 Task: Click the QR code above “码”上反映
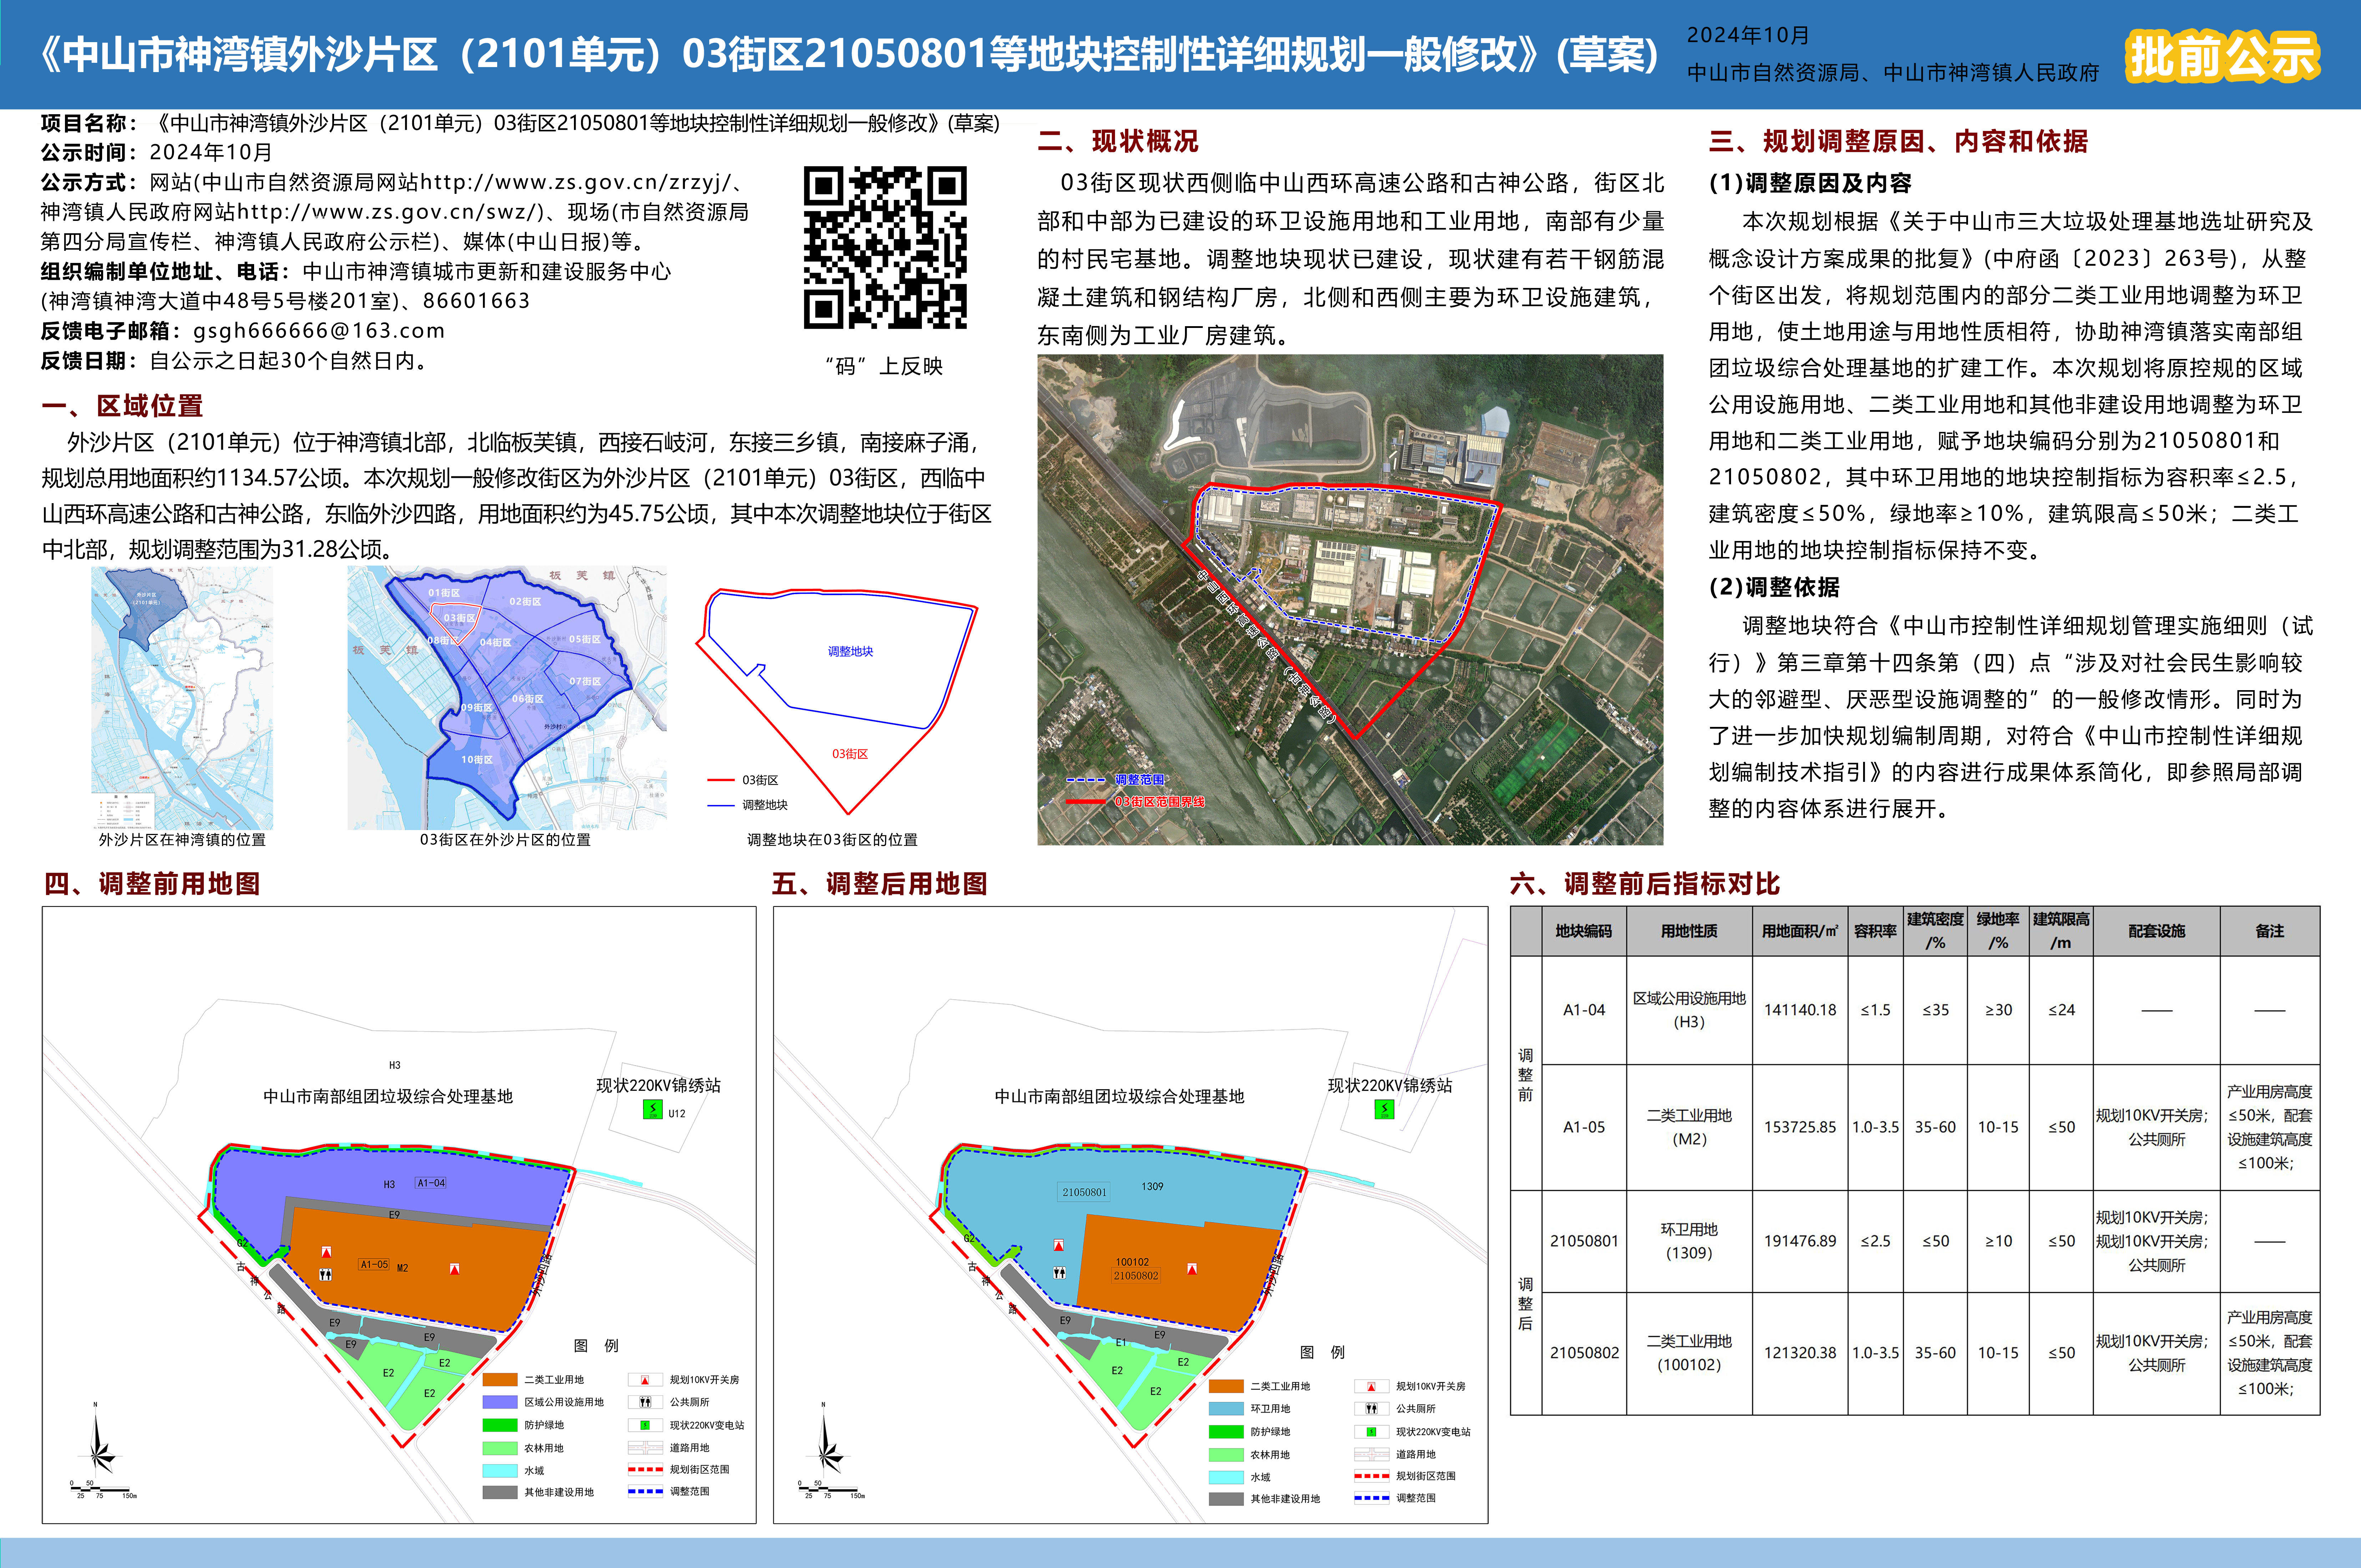click(x=885, y=247)
